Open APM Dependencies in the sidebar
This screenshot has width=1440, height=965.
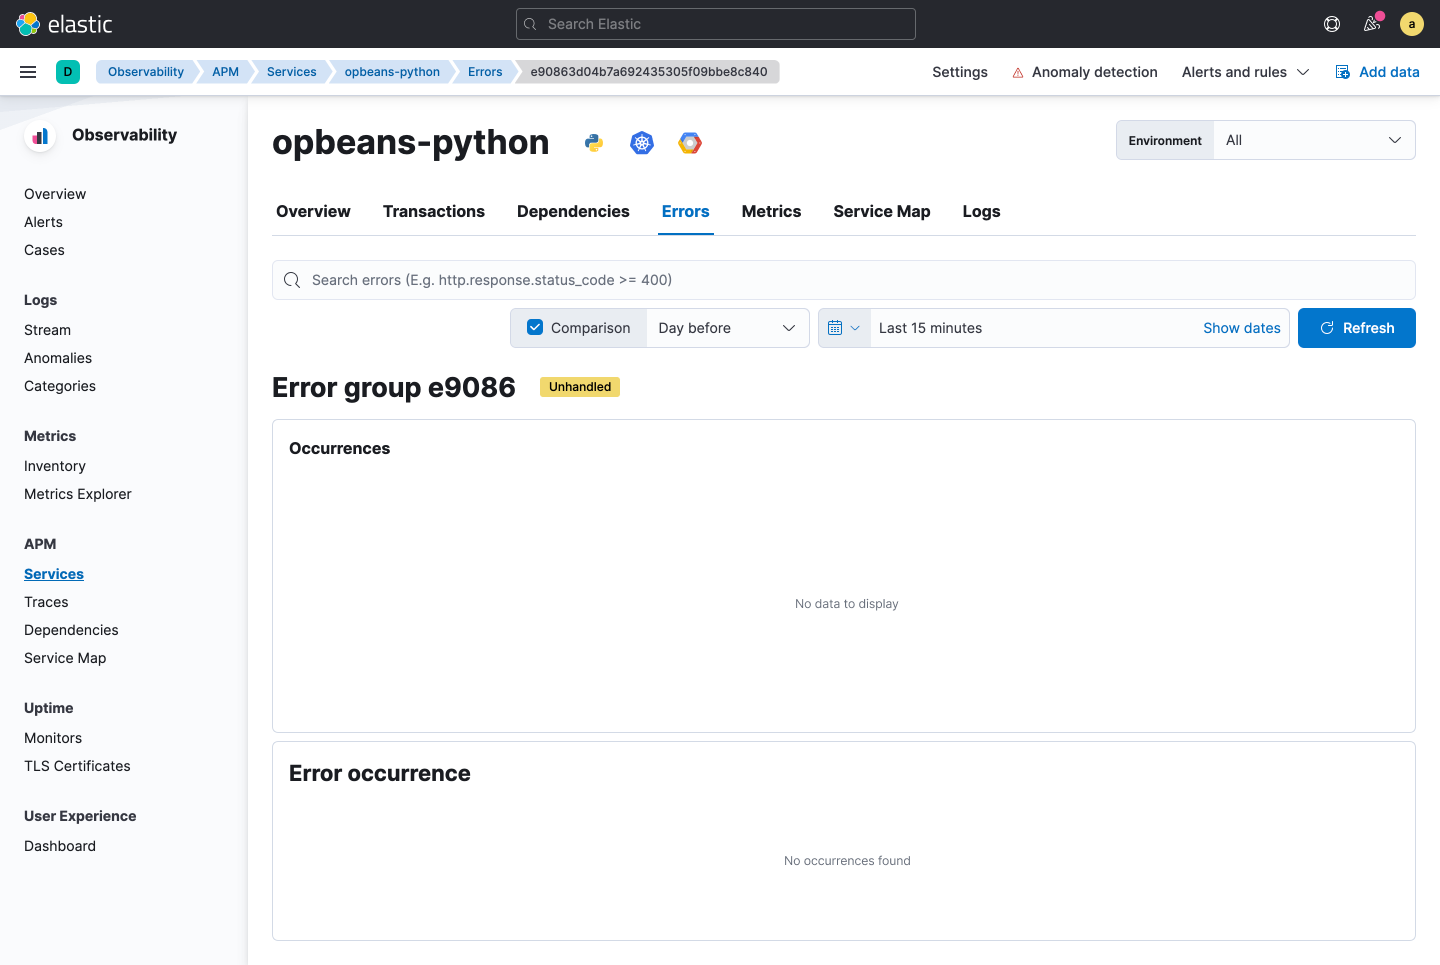pyautogui.click(x=71, y=630)
